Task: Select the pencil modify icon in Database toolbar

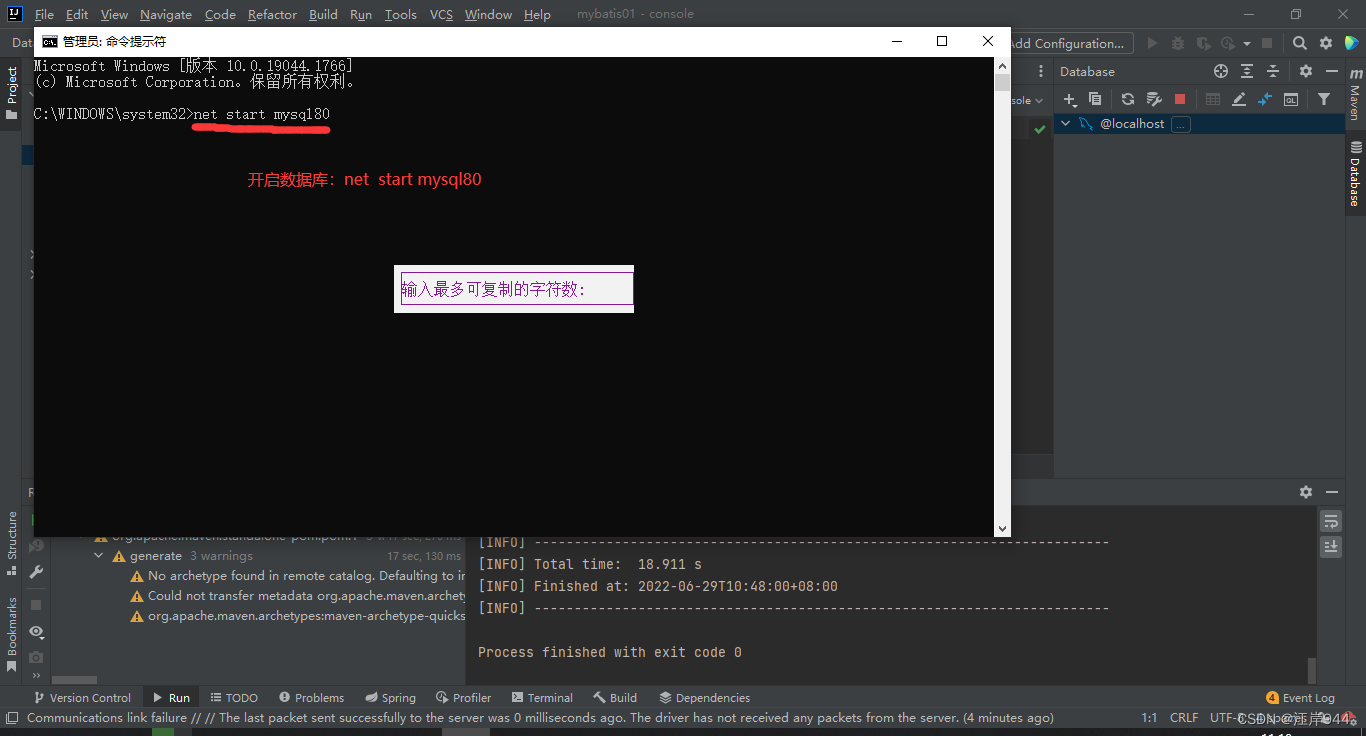Action: coord(1239,99)
